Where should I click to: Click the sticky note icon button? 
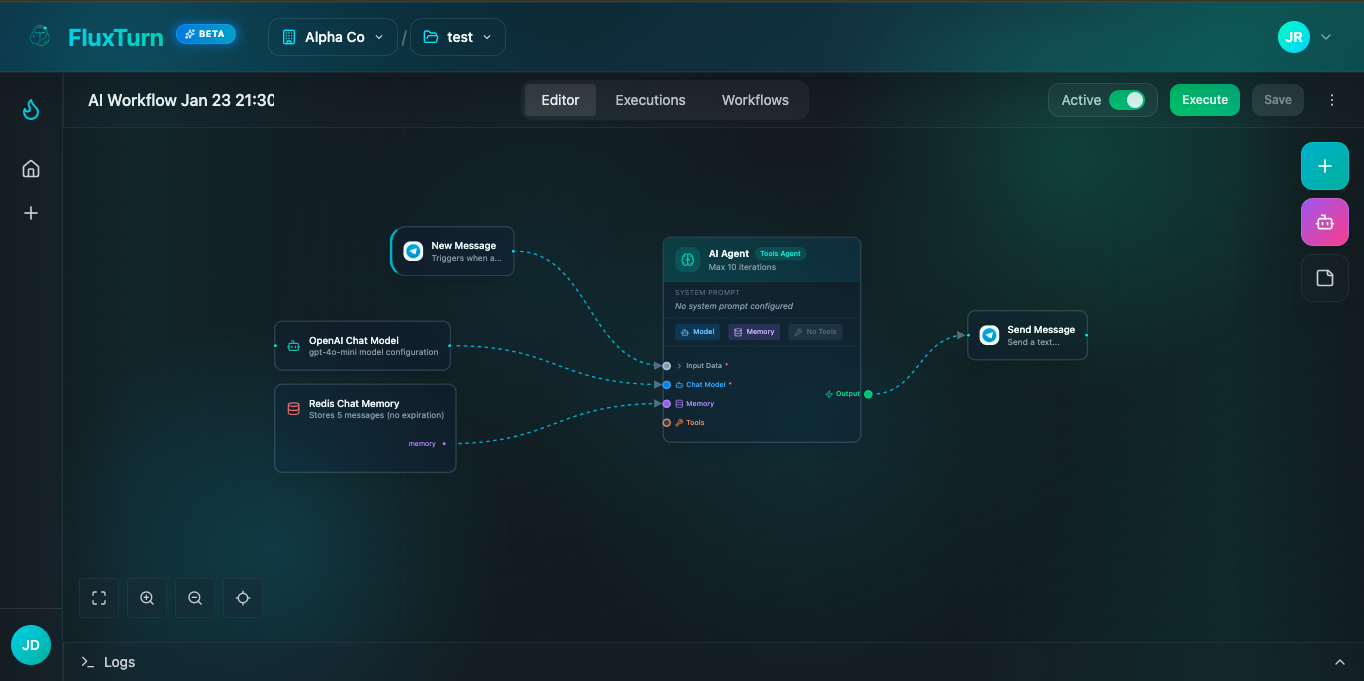[1325, 278]
